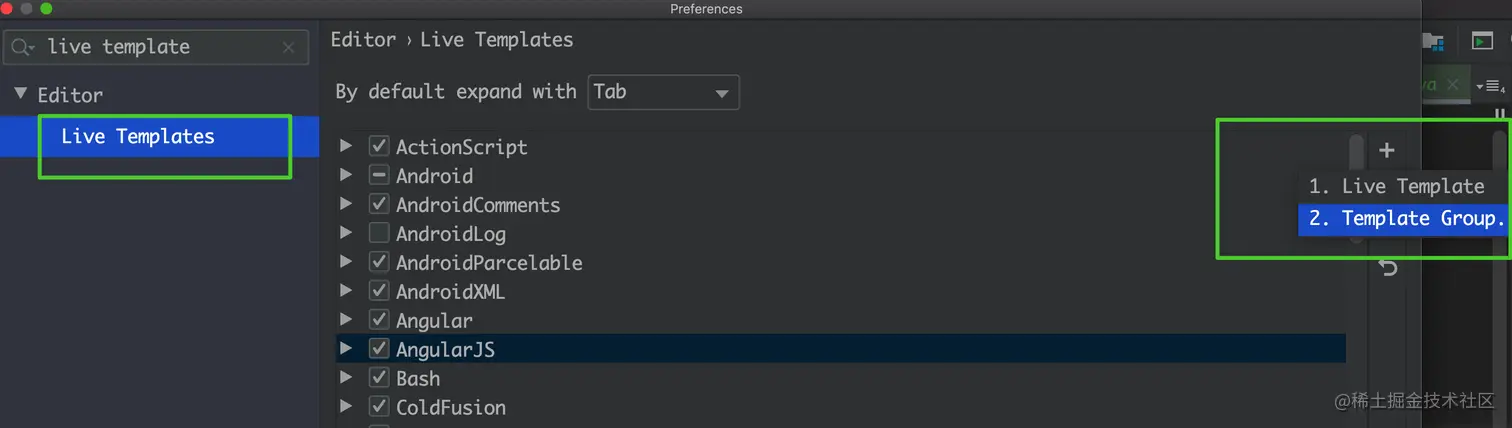
Task: Open the hidden tabs list icon
Action: click(x=1489, y=86)
